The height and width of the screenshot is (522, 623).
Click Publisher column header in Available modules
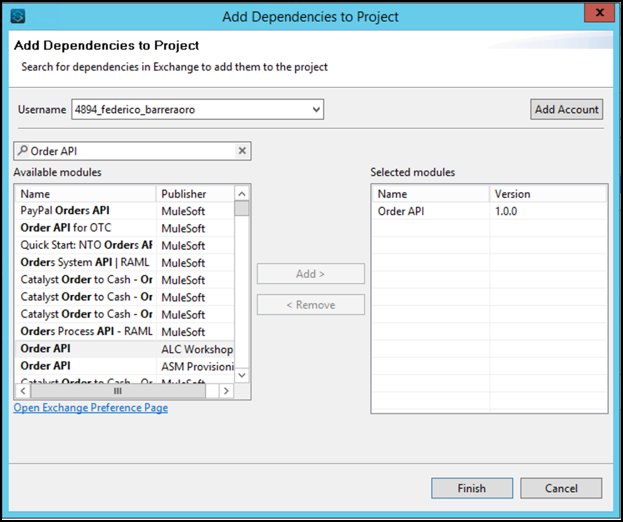(x=195, y=194)
